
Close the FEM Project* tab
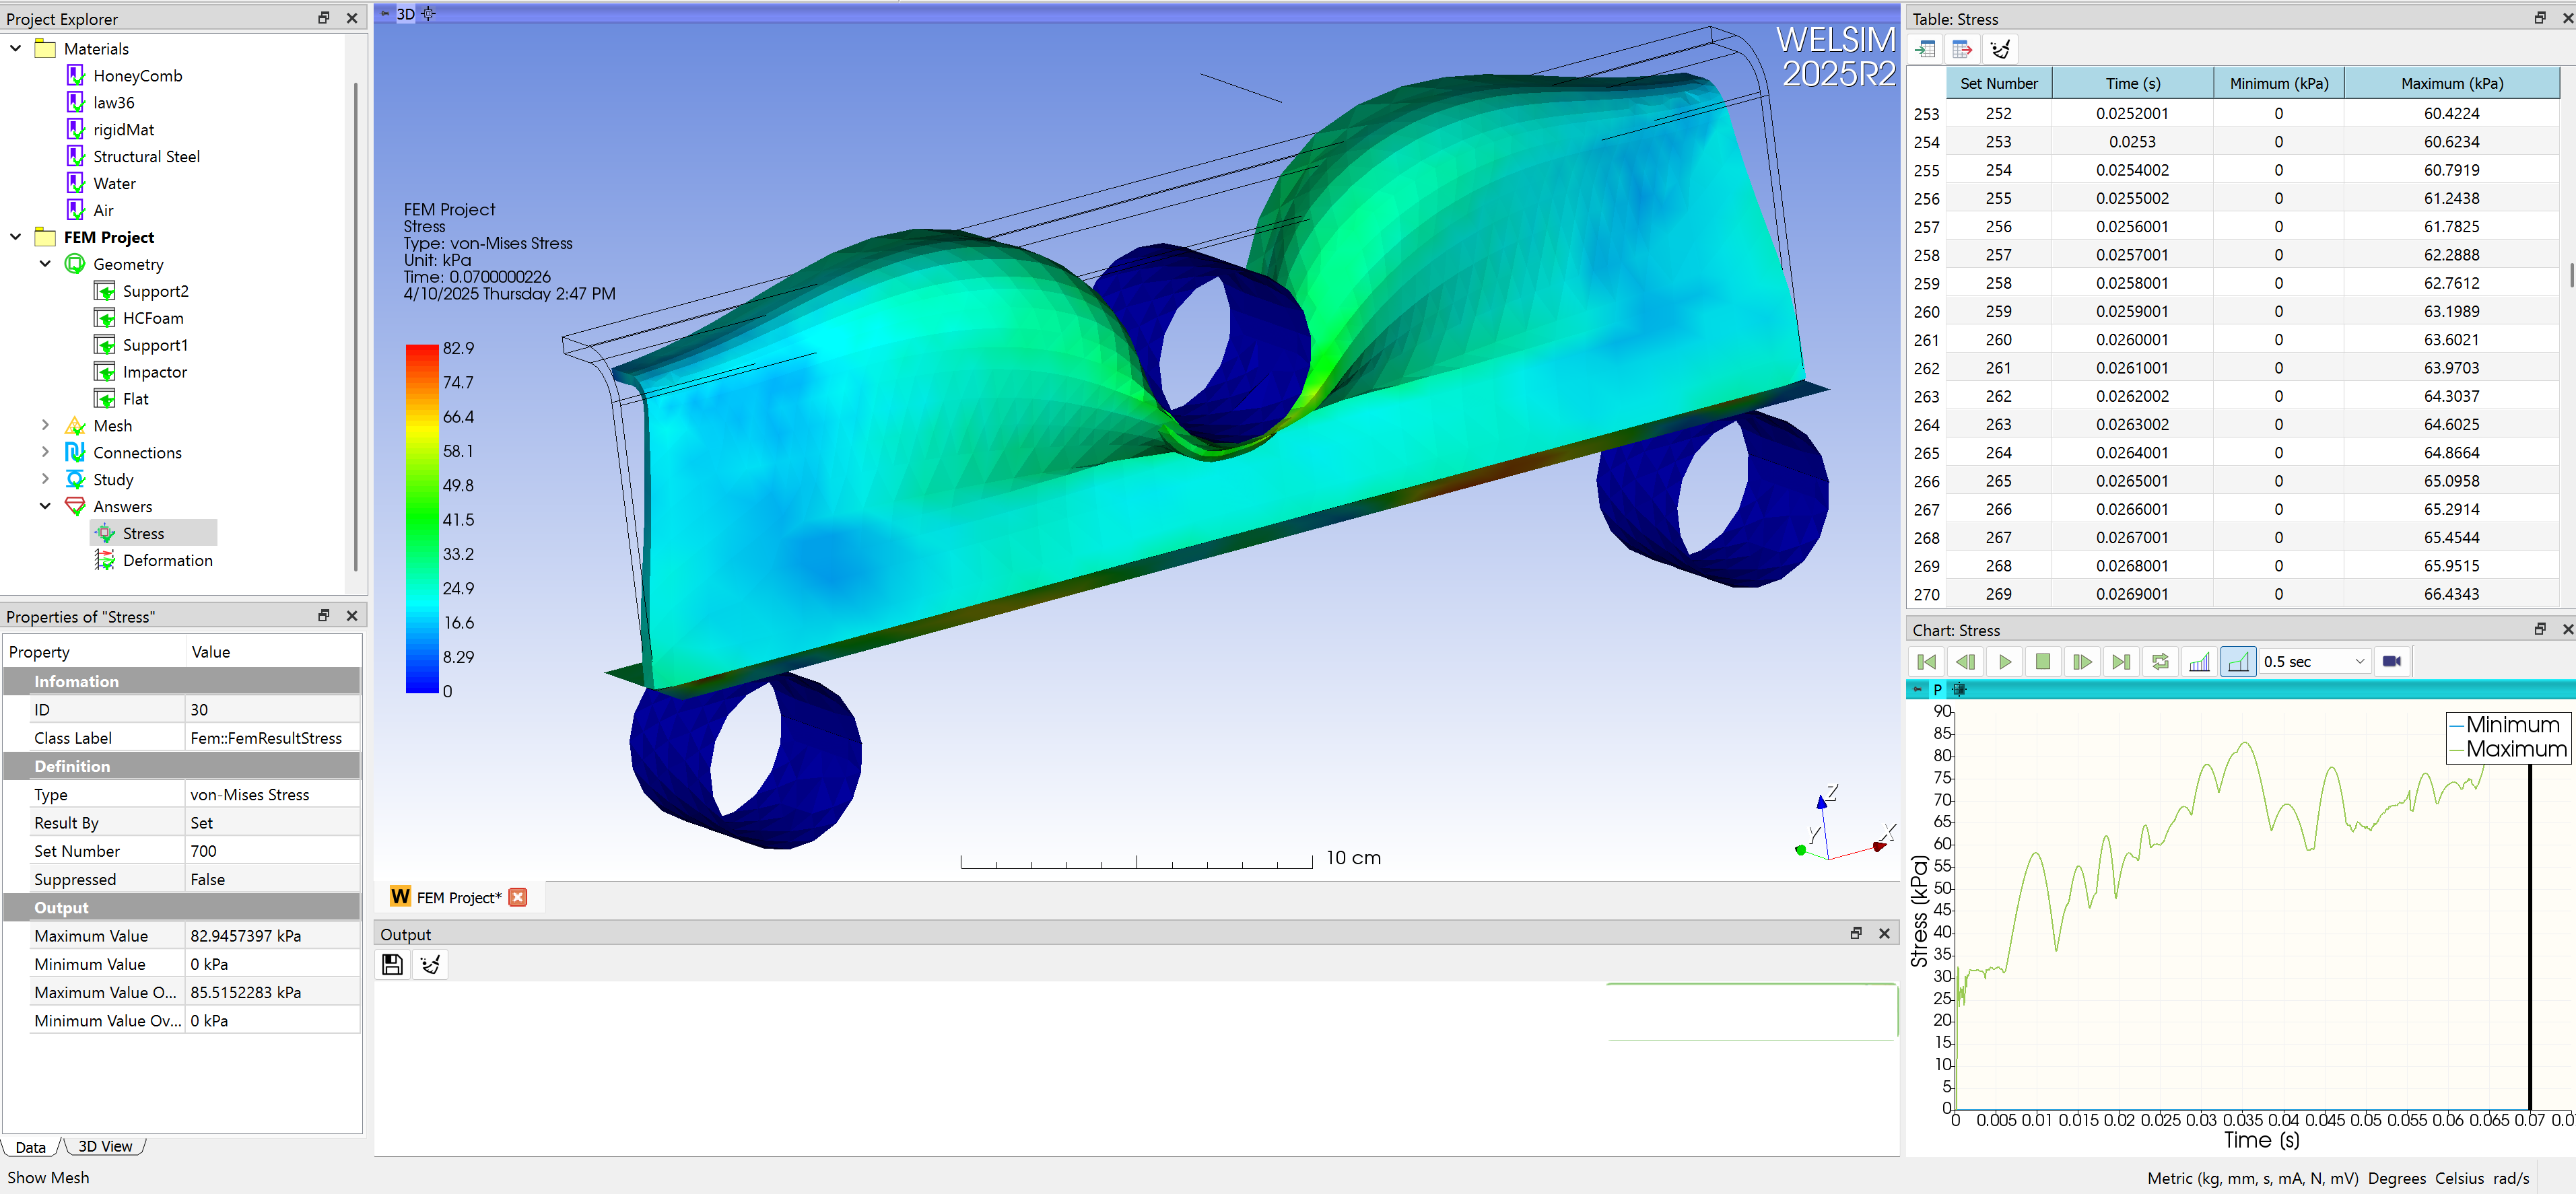pos(518,897)
